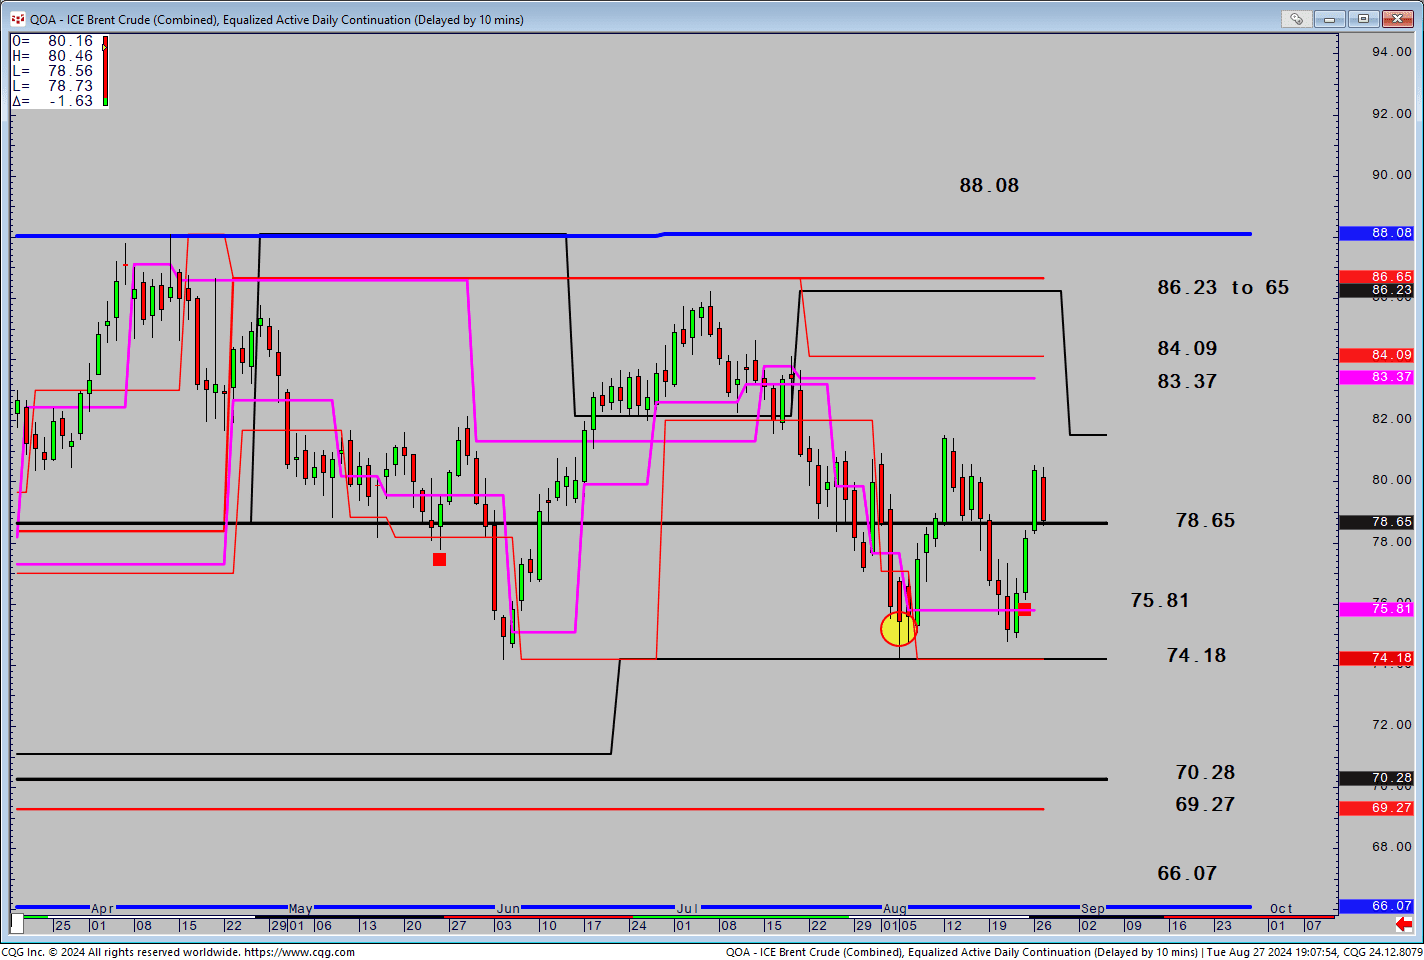Screen dimensions: 1424x960
Task: Click the chain link icon in title bar
Action: pos(1296,19)
